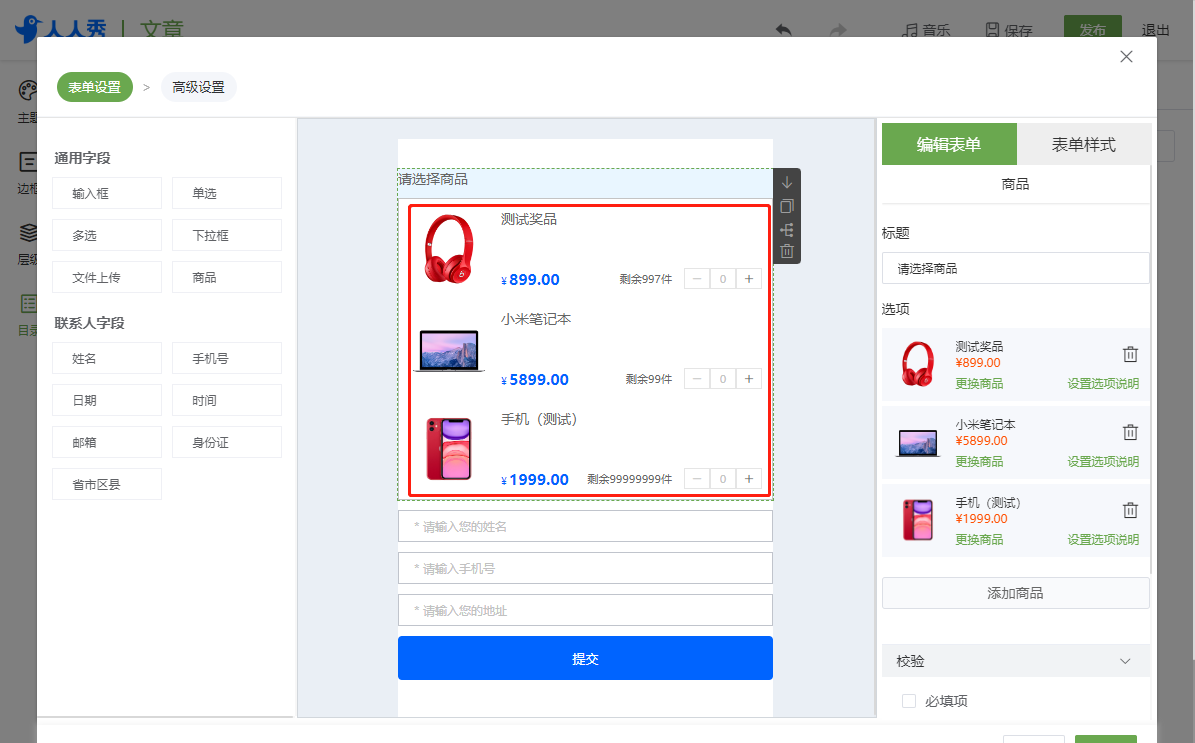The image size is (1195, 743).
Task: Click the 标题 title input field
Action: point(1015,268)
